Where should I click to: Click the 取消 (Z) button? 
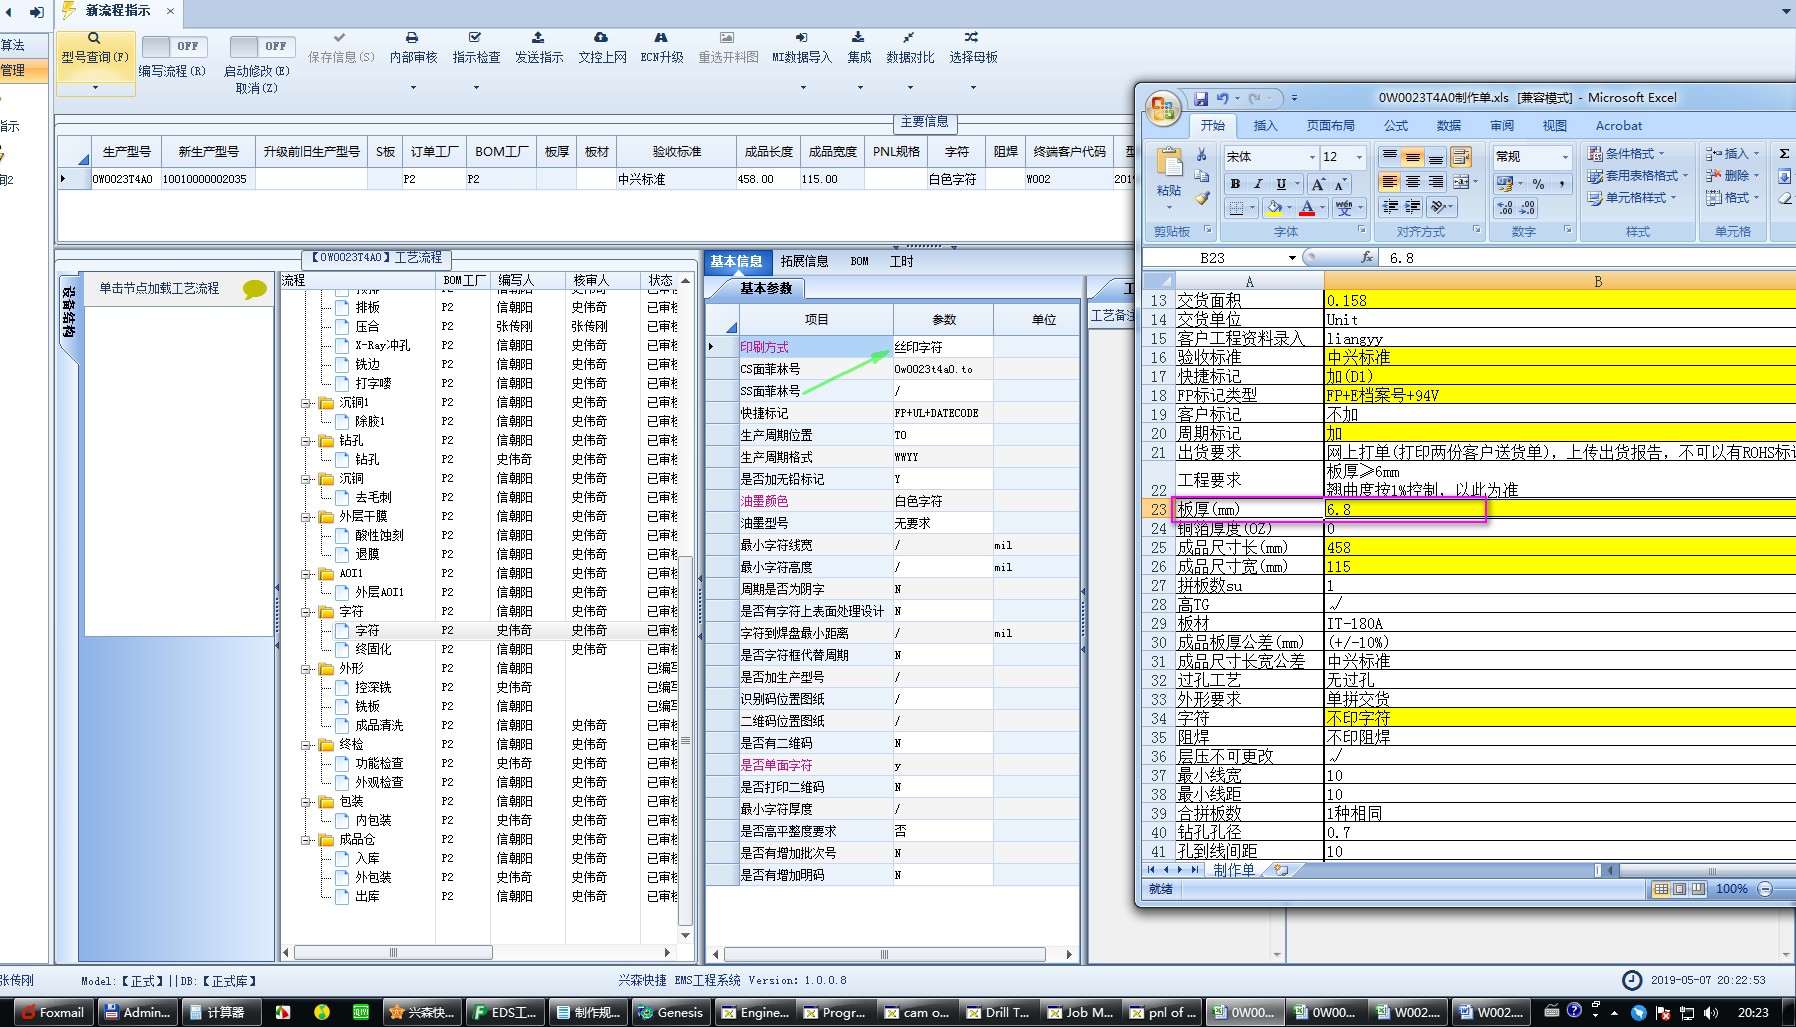pos(256,88)
